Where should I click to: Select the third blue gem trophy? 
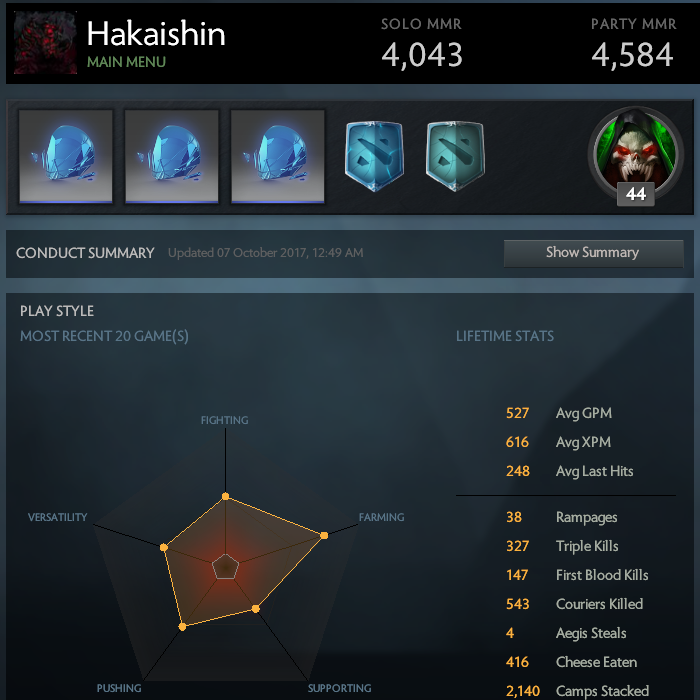[278, 157]
